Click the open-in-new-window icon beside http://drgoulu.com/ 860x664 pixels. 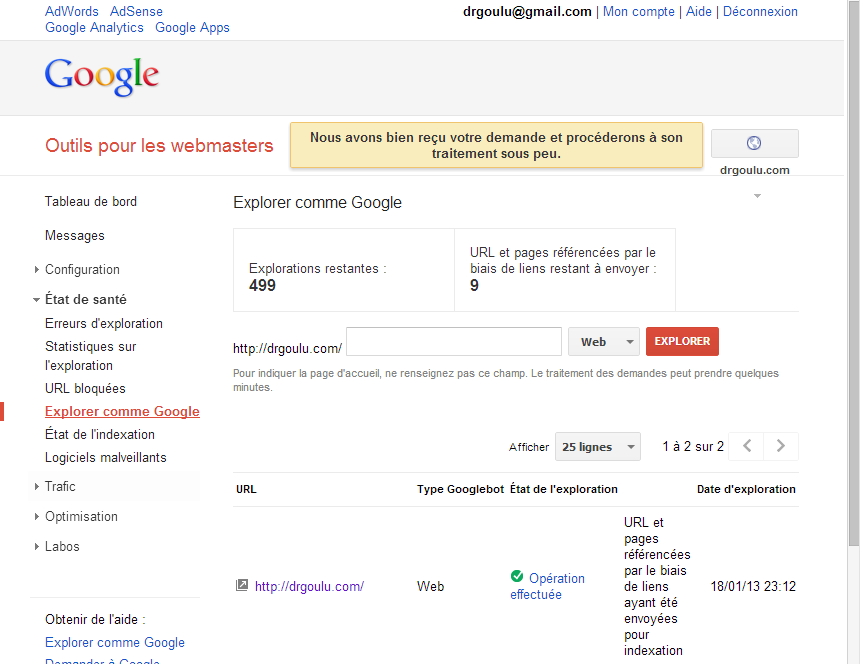(242, 585)
